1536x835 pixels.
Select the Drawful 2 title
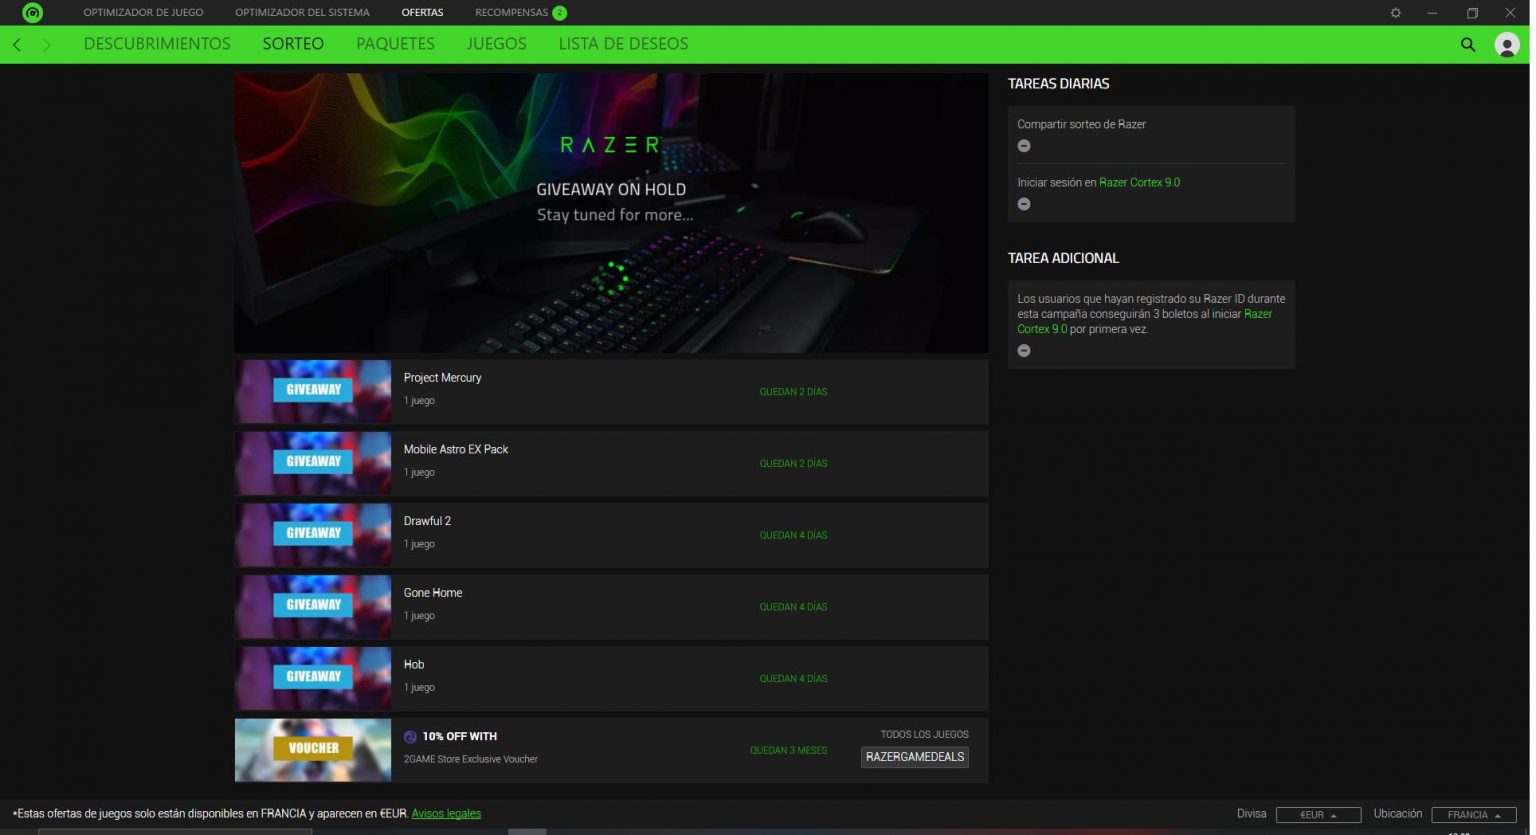429,523
